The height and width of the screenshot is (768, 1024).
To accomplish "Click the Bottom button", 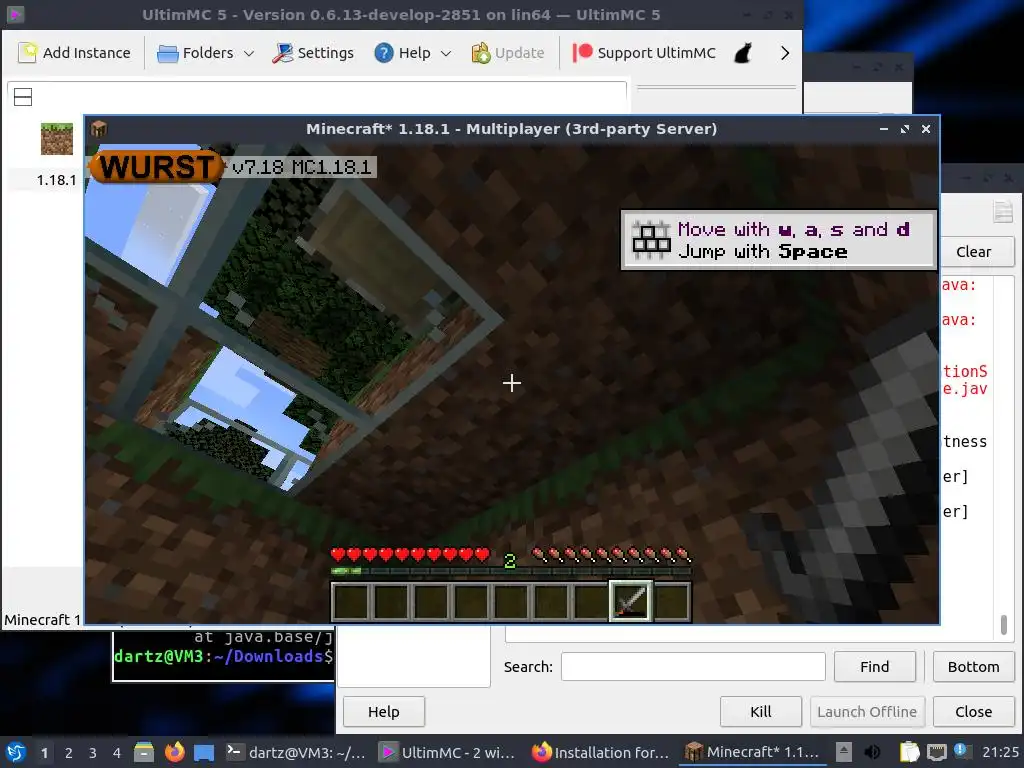I will (973, 667).
